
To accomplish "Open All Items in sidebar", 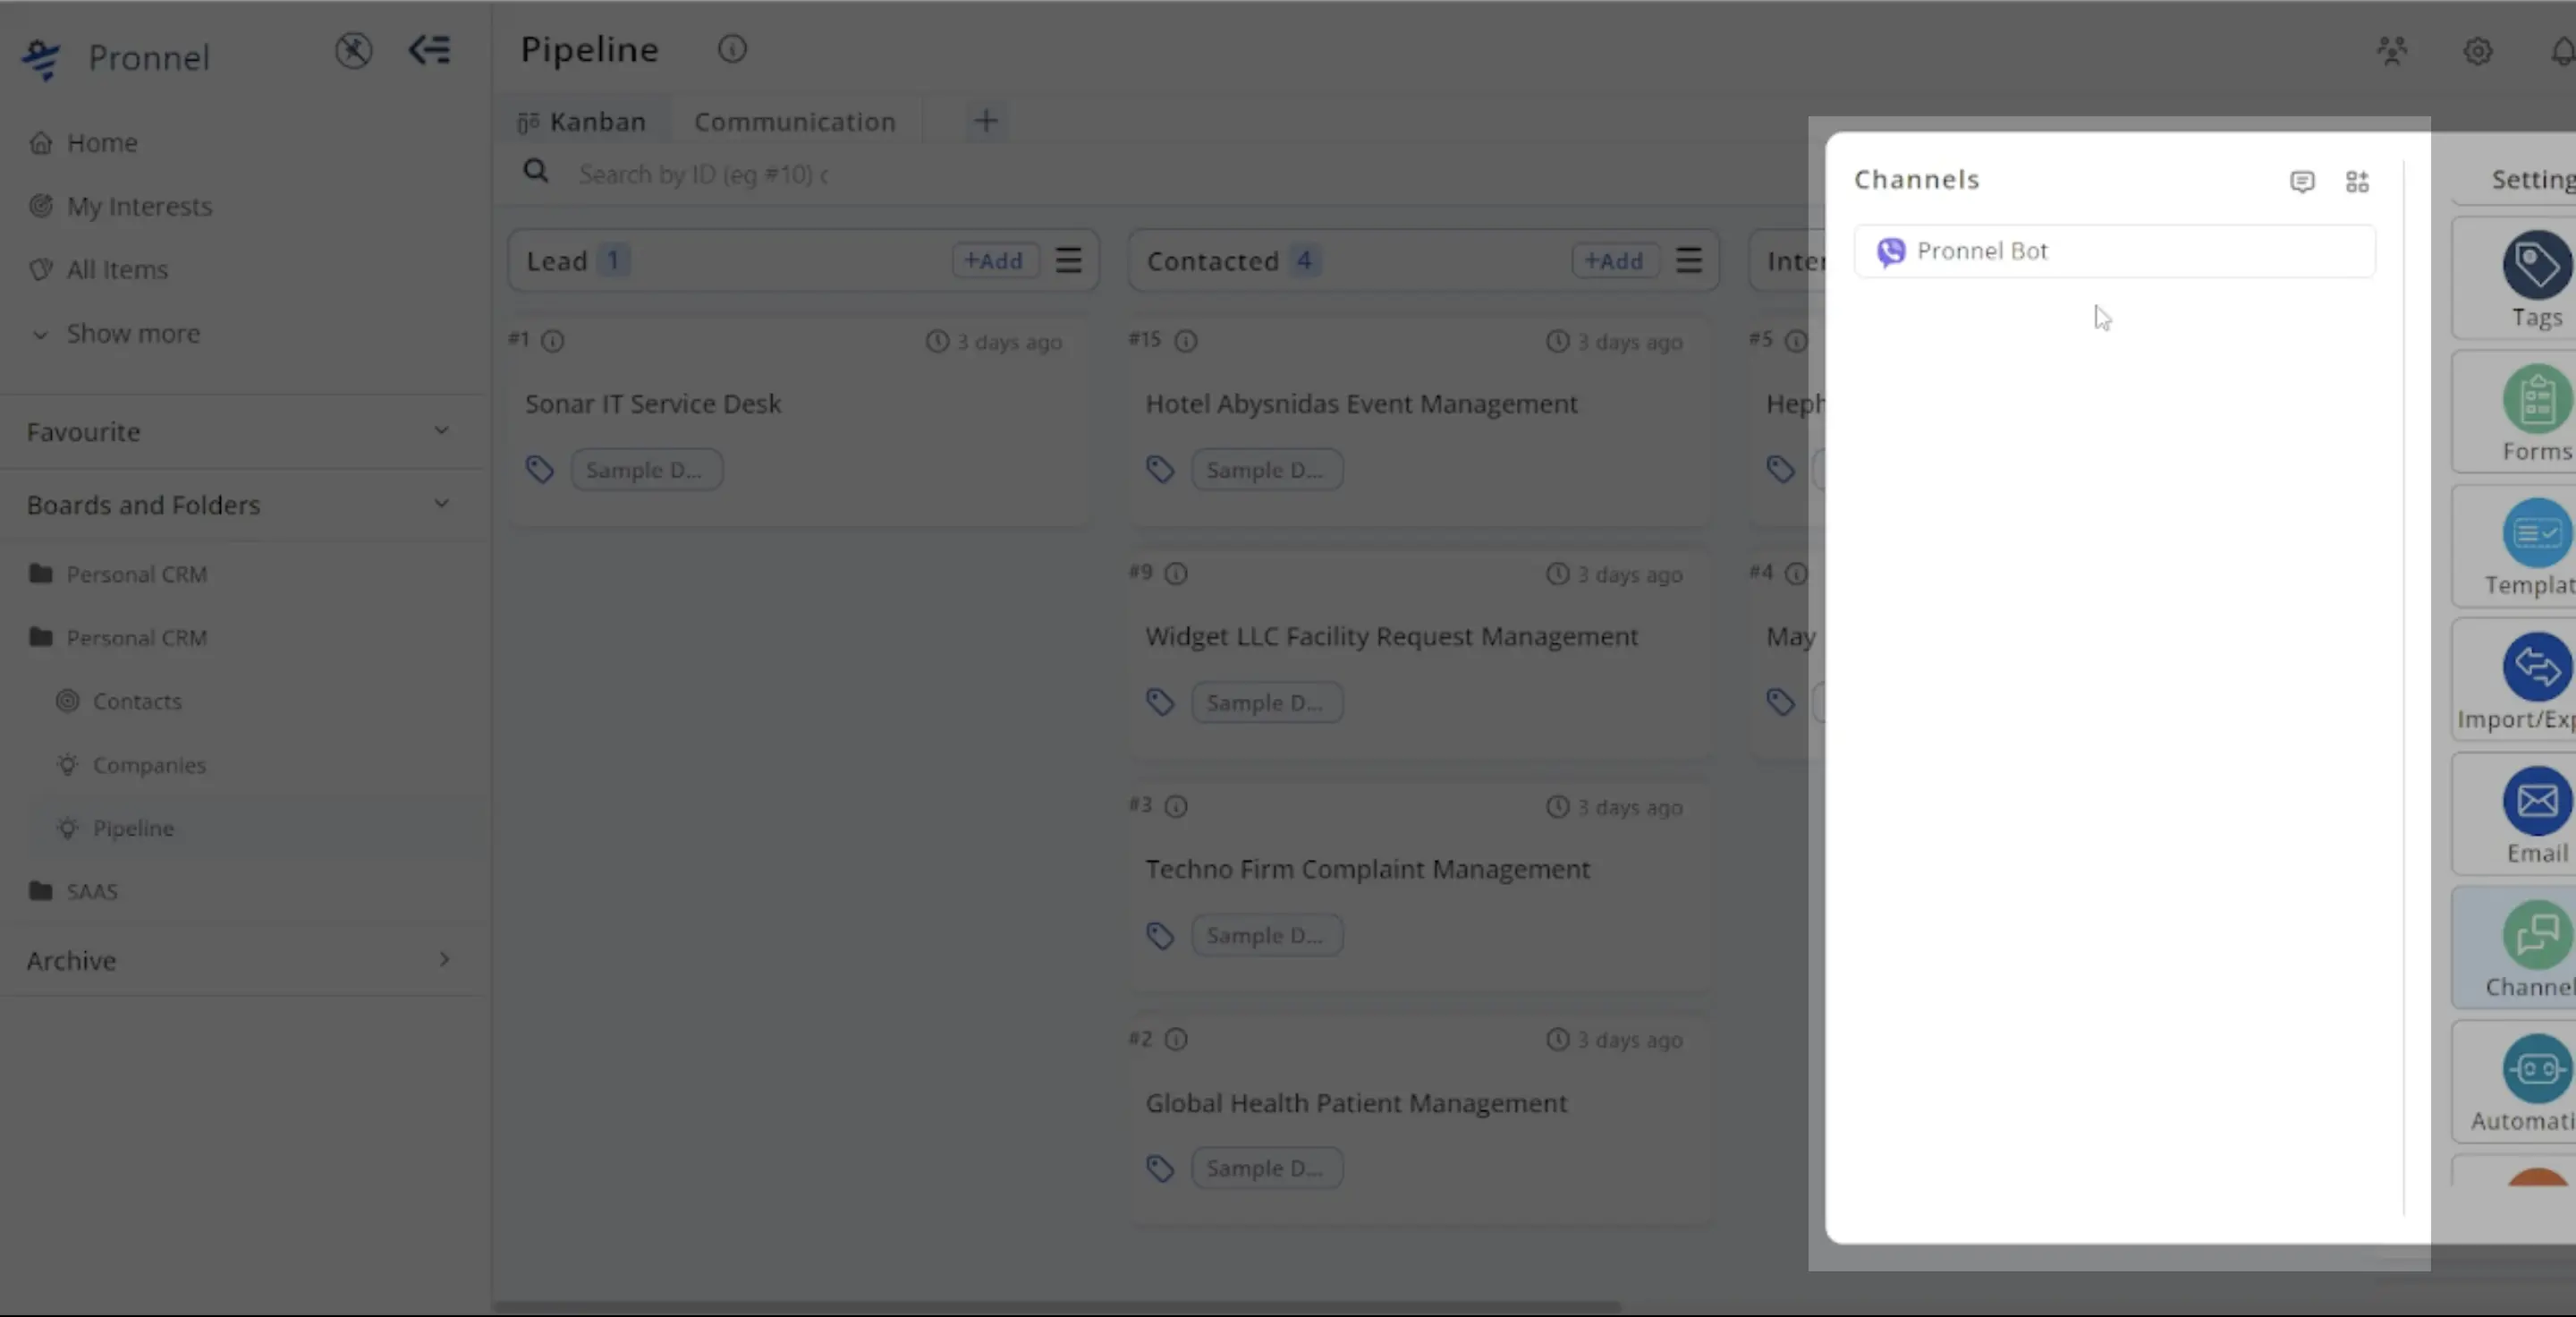I will (x=98, y=270).
